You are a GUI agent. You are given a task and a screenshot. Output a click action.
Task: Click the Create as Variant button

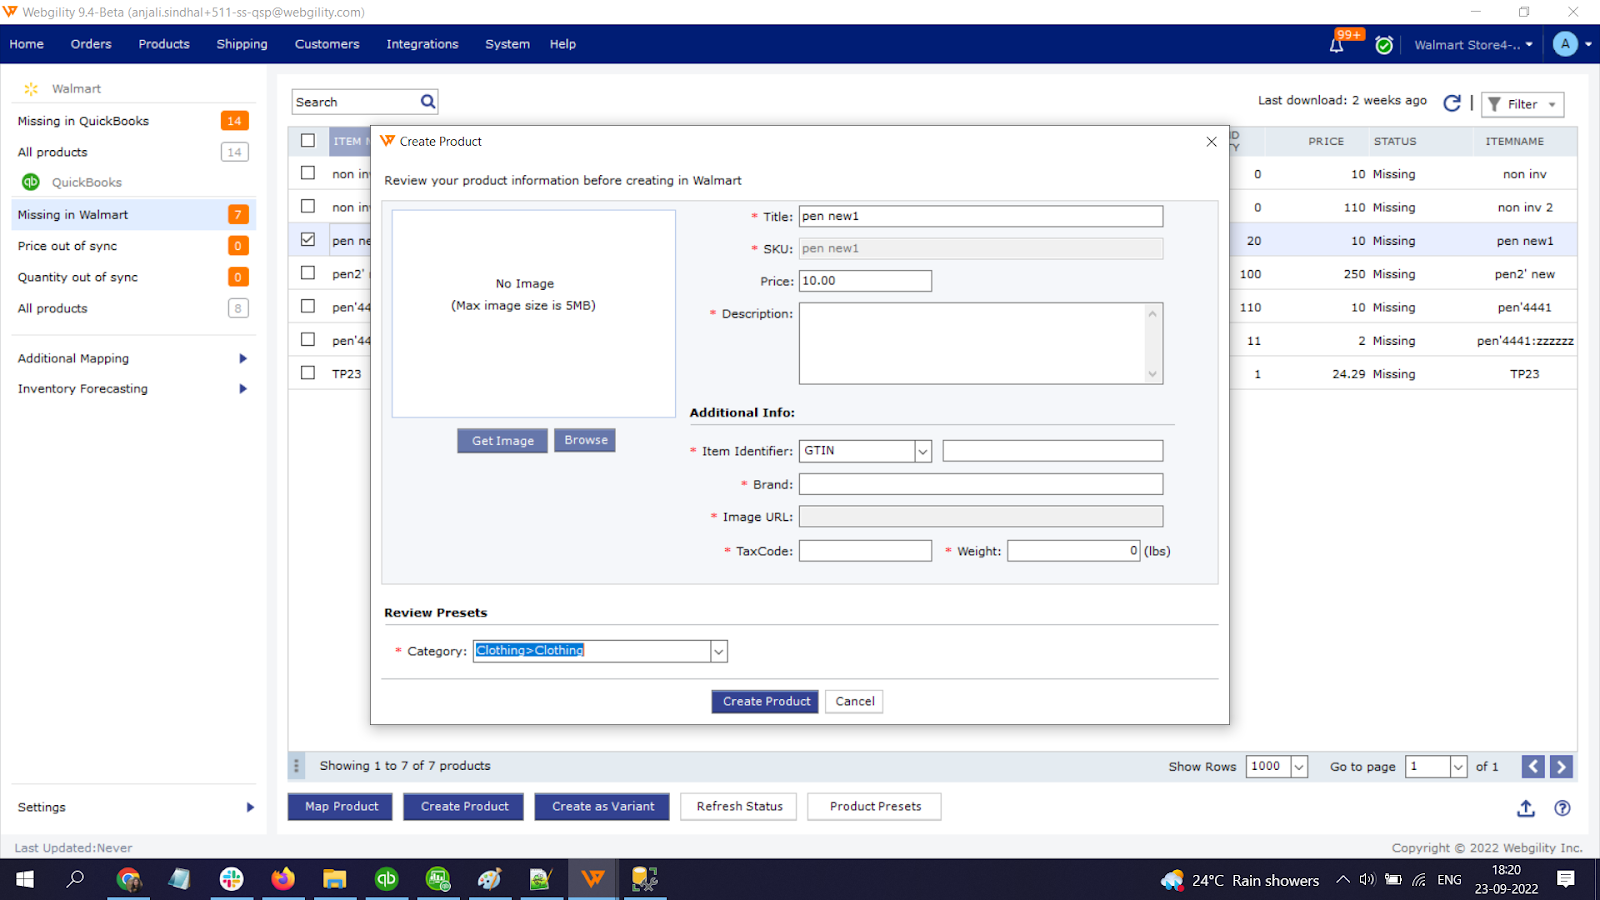[x=603, y=806]
